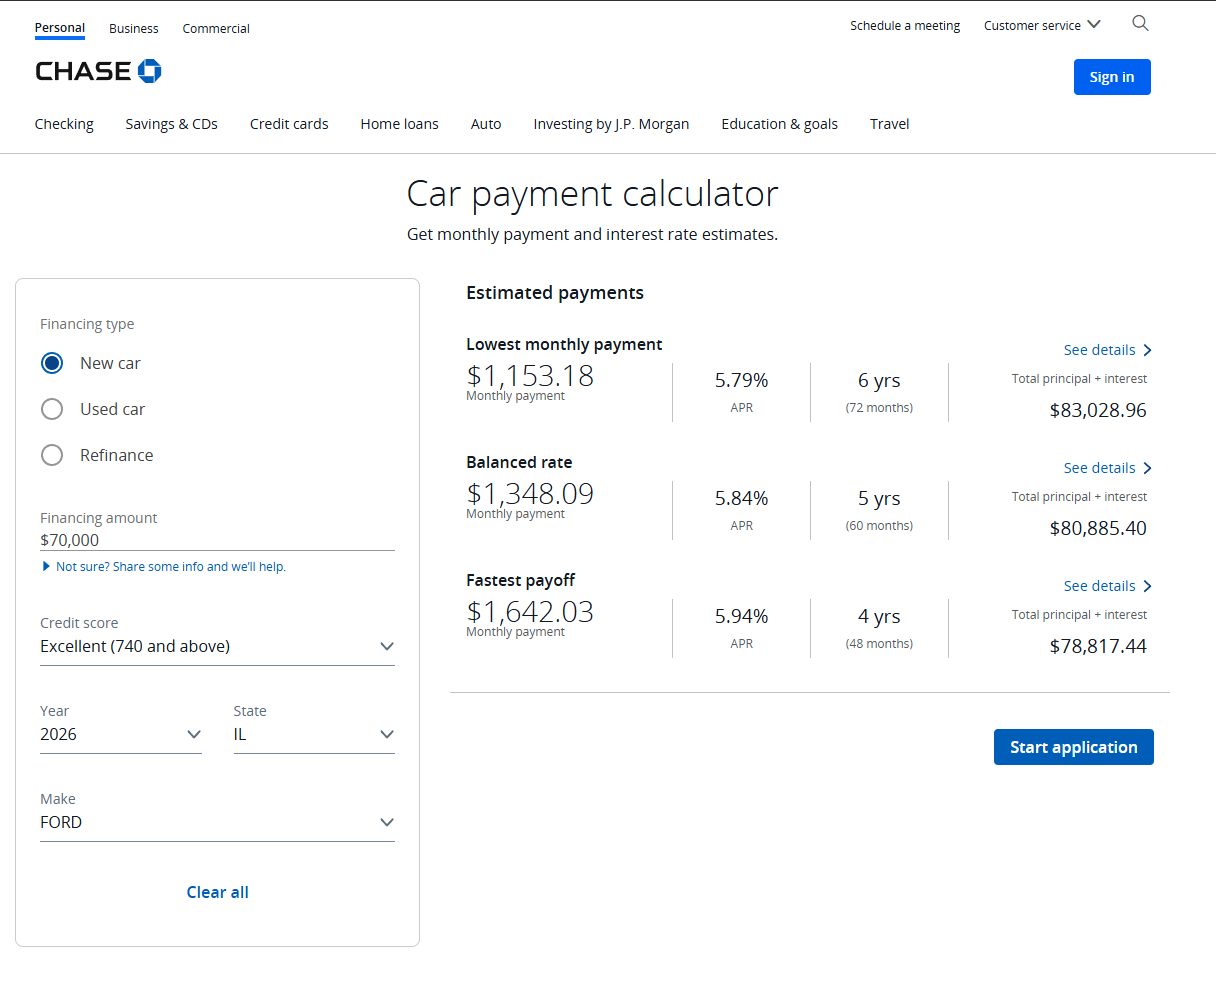Open the Auto navigation menu
Viewport: 1216px width, 1004px height.
tap(486, 124)
